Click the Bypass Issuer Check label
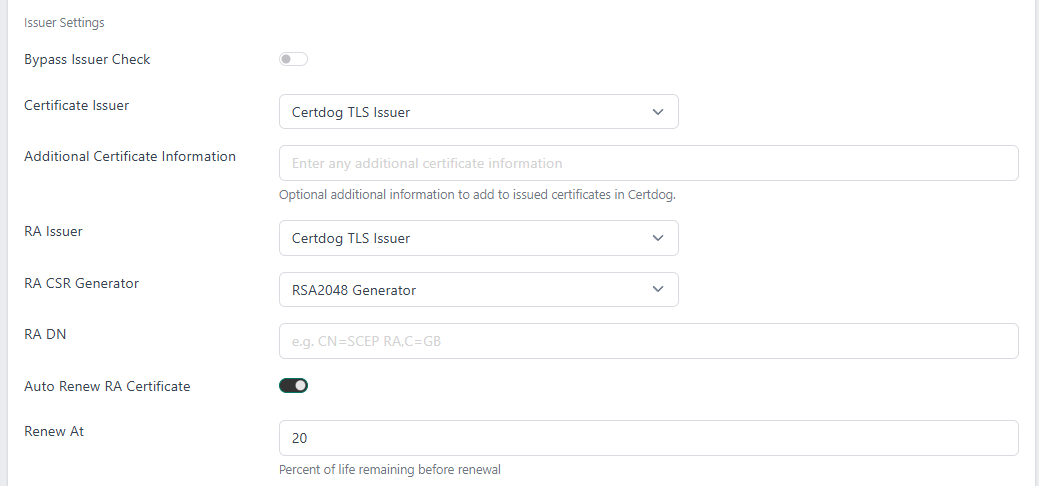The width and height of the screenshot is (1039, 486). click(87, 60)
